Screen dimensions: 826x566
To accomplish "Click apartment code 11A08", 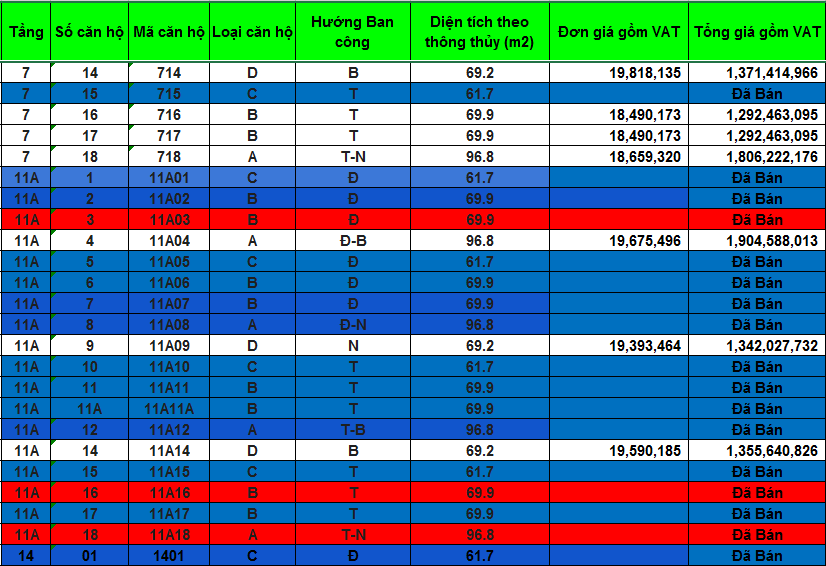I will coord(169,325).
